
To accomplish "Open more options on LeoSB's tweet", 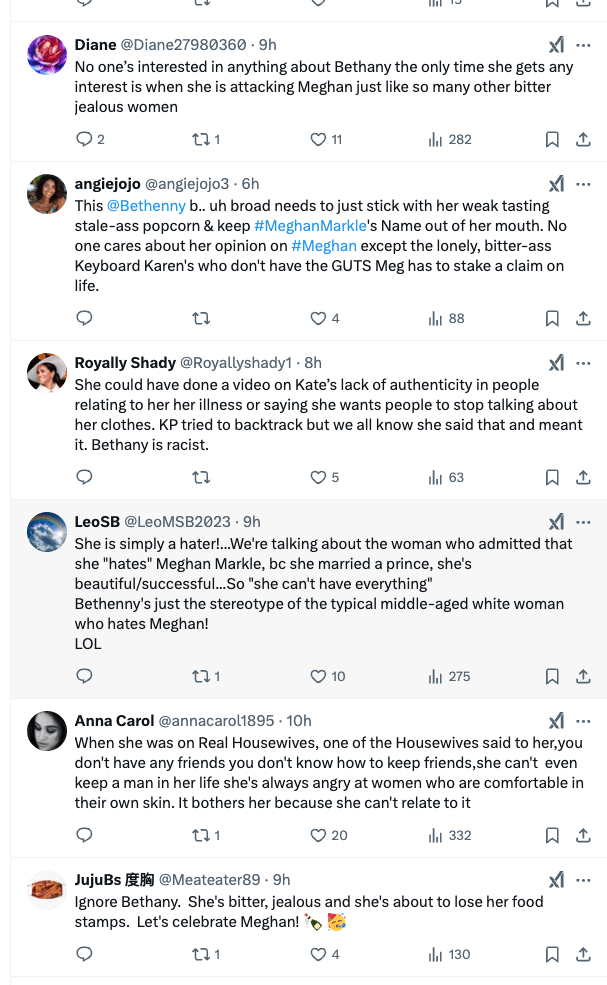I will 584,522.
